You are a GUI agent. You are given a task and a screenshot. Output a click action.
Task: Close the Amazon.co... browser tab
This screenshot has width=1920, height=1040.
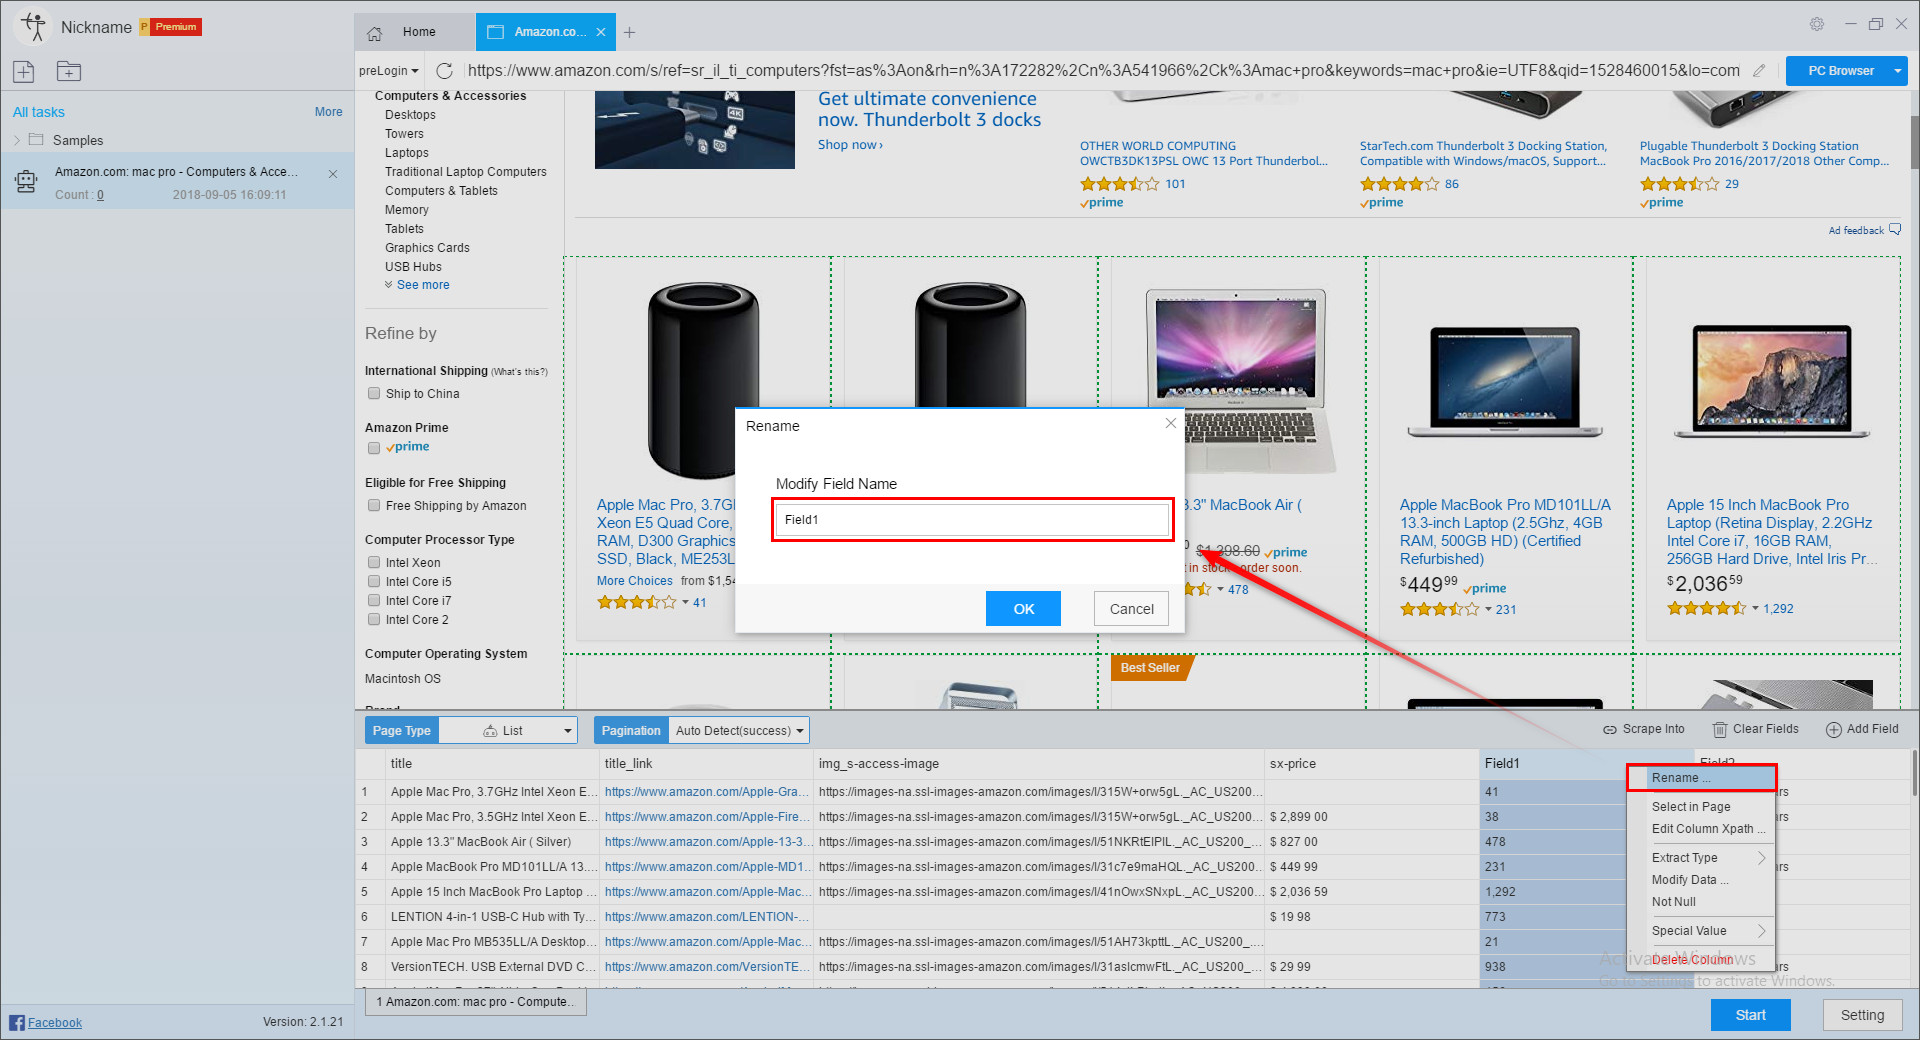pos(601,32)
